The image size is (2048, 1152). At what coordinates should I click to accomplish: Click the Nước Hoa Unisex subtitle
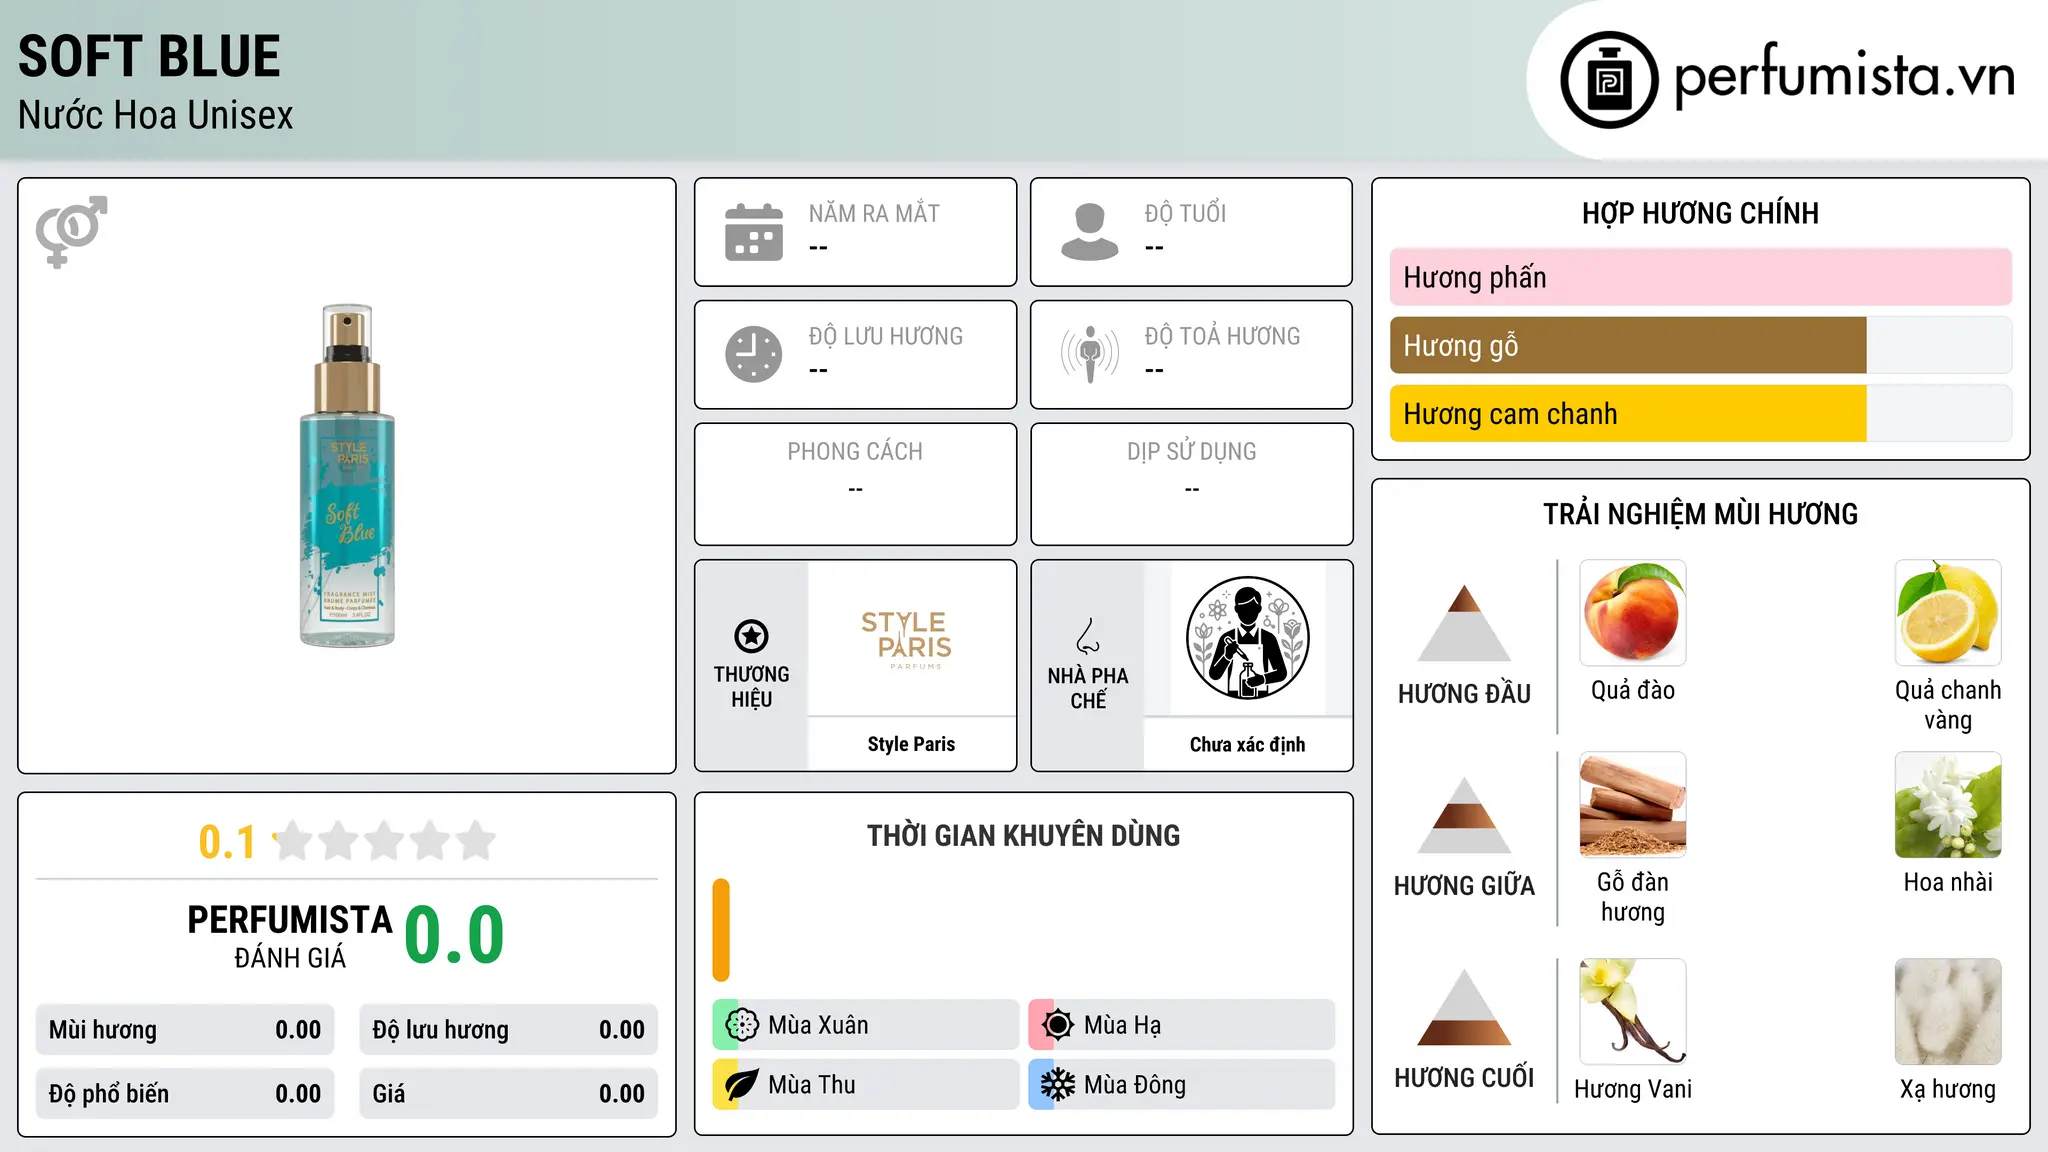[155, 116]
